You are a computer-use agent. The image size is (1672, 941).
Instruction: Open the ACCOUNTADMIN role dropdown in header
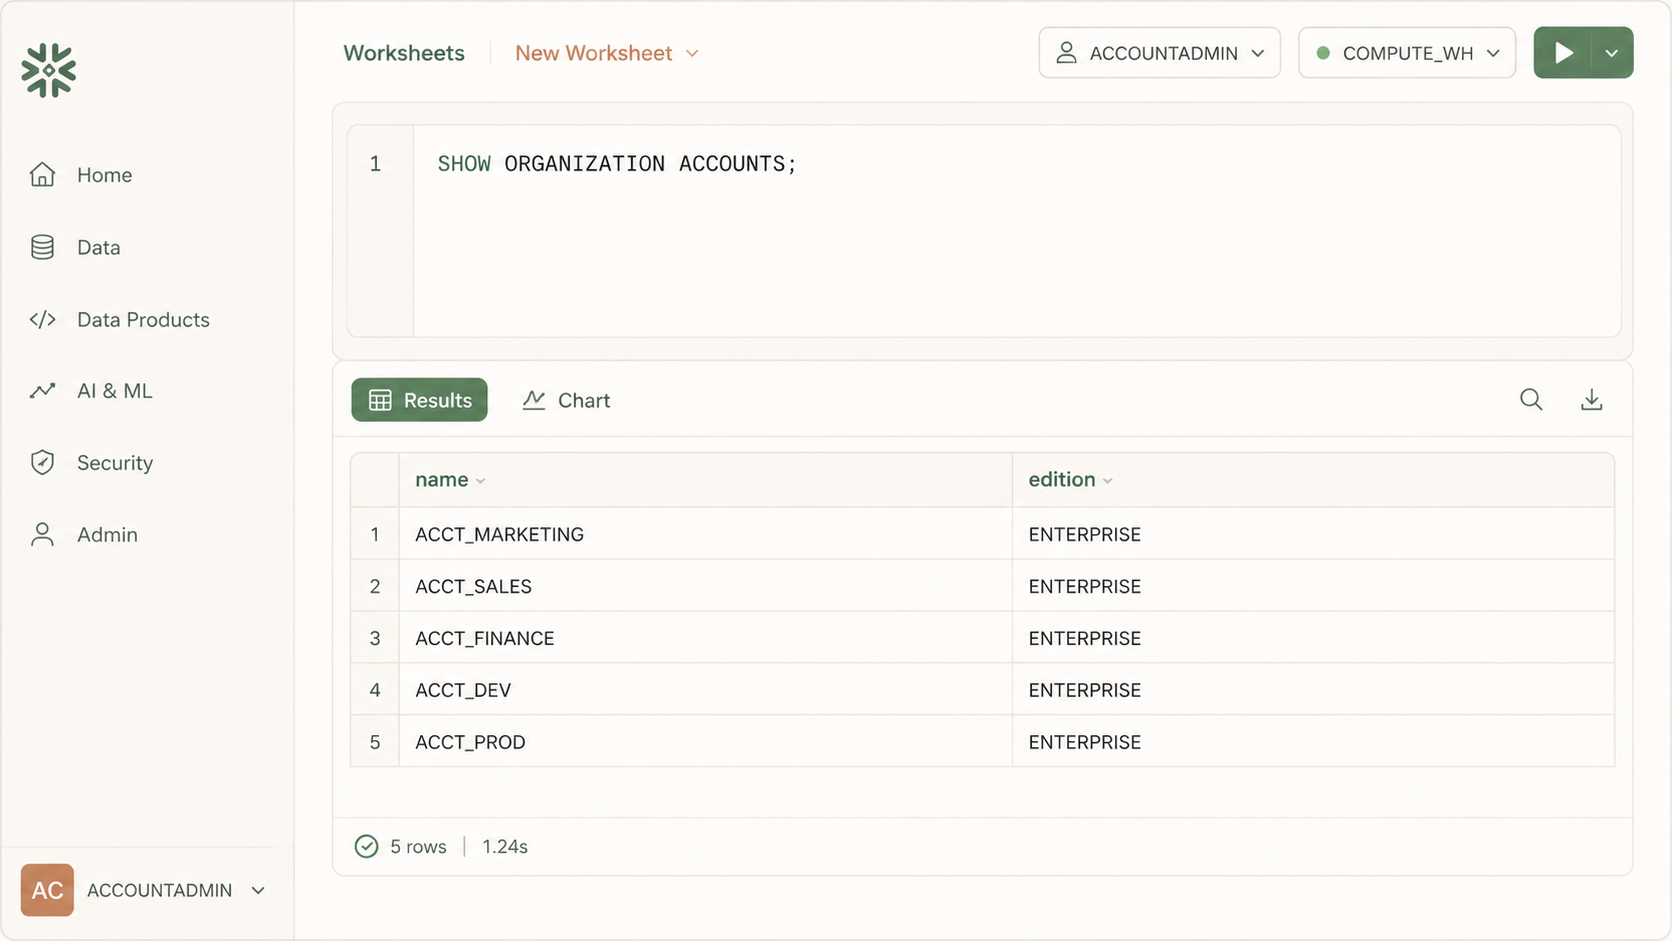(1159, 53)
